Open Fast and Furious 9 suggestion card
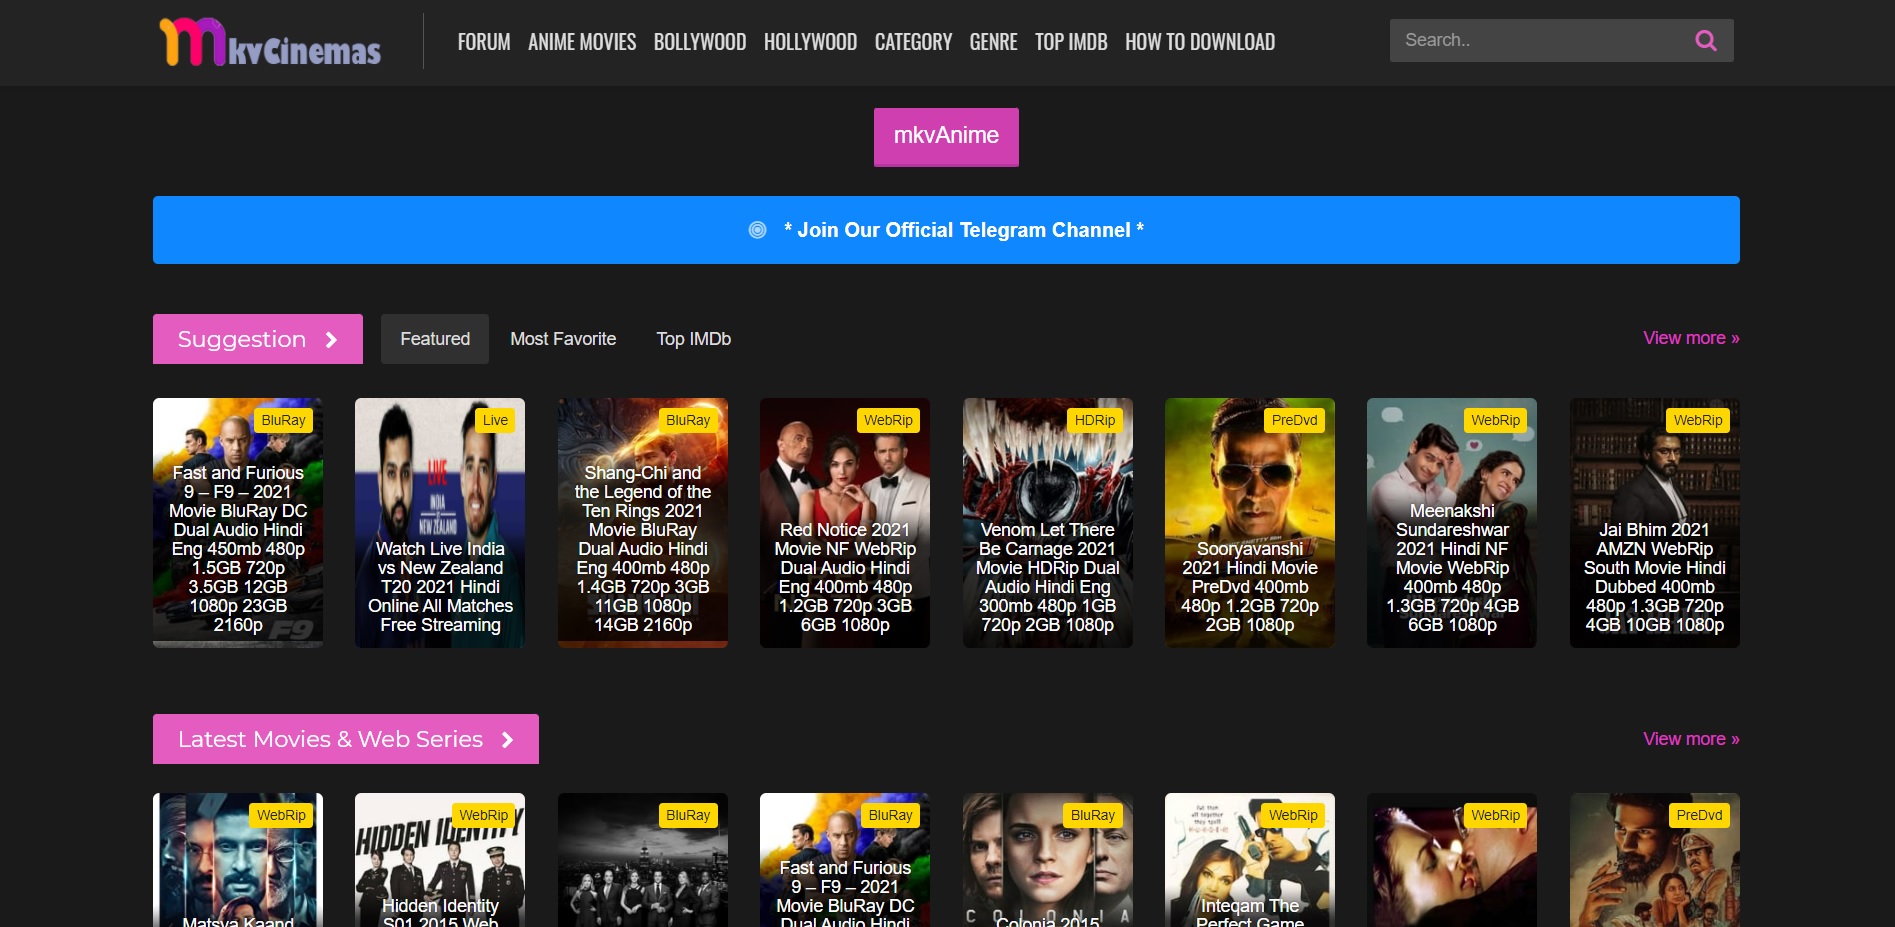This screenshot has width=1895, height=927. (x=238, y=523)
